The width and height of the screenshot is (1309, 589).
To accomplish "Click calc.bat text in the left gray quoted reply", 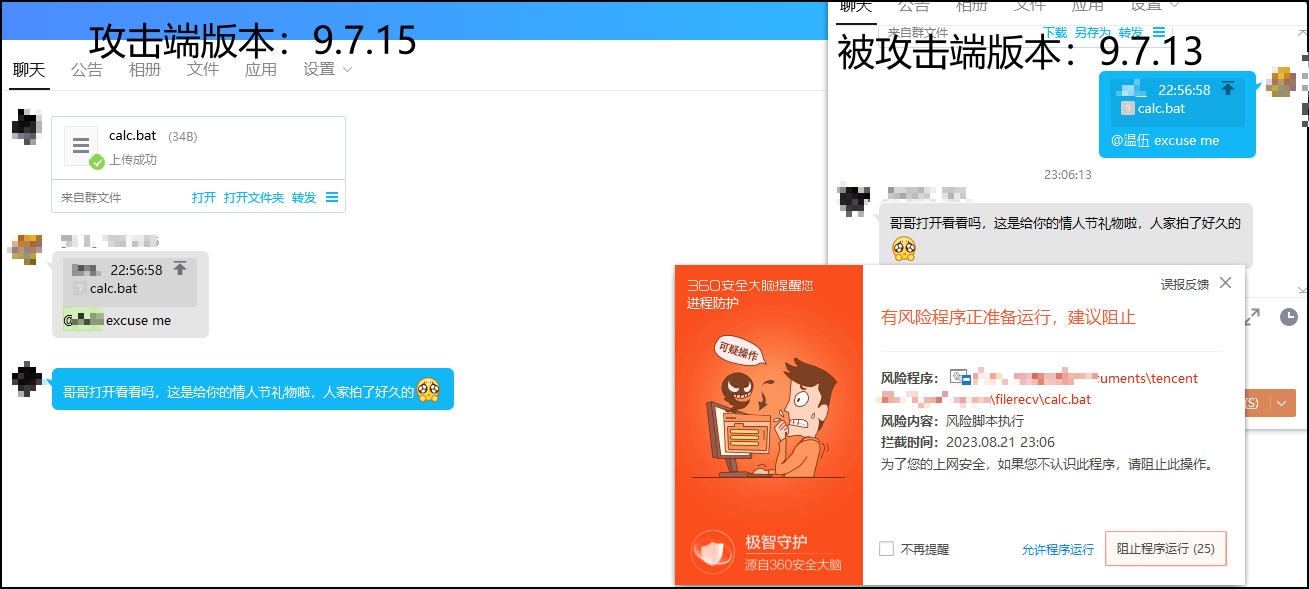I will pos(113,289).
